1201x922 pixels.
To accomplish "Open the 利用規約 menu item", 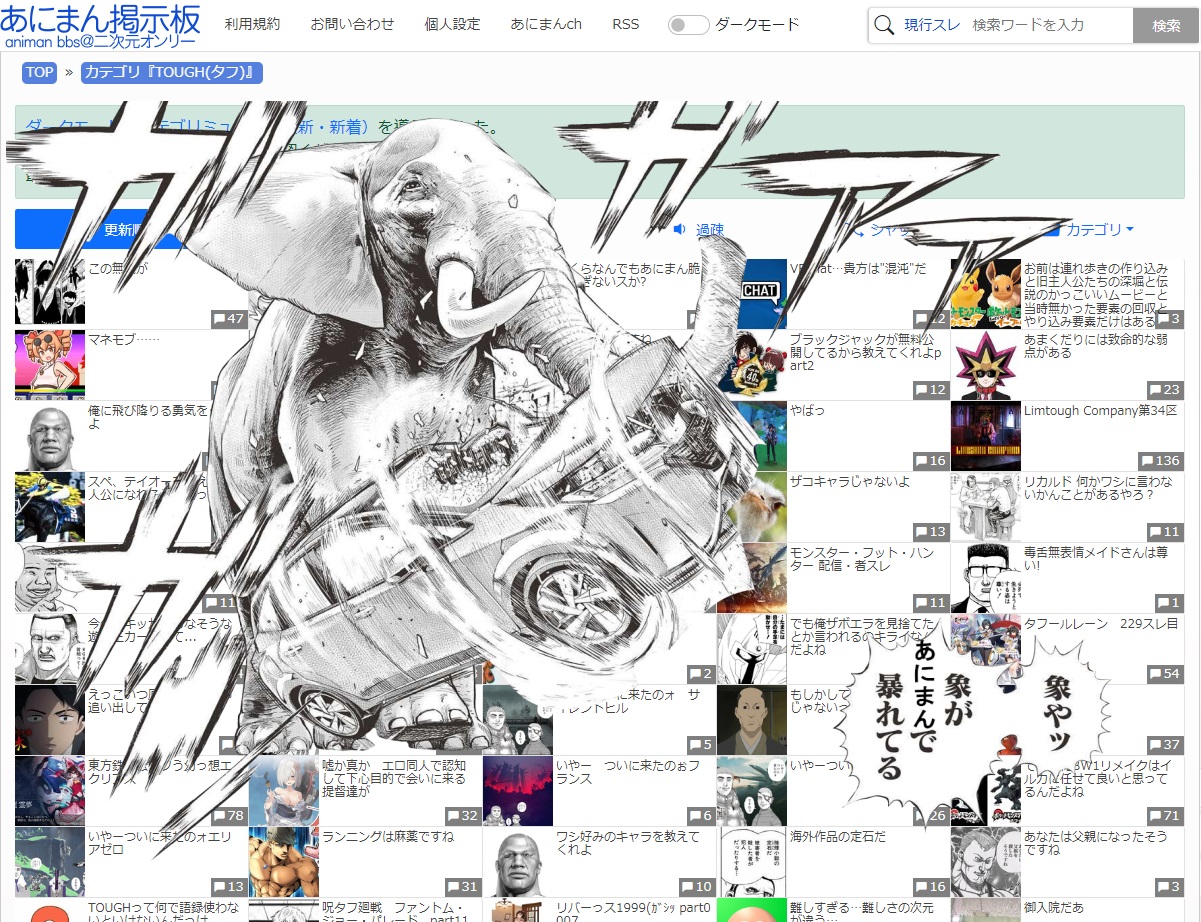I will (252, 24).
